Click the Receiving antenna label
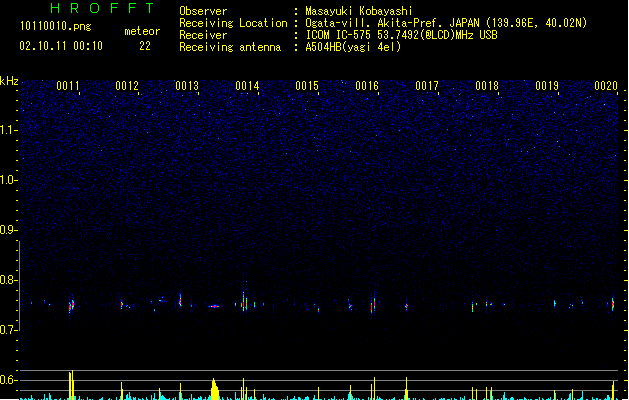629x400 pixels. pos(230,47)
